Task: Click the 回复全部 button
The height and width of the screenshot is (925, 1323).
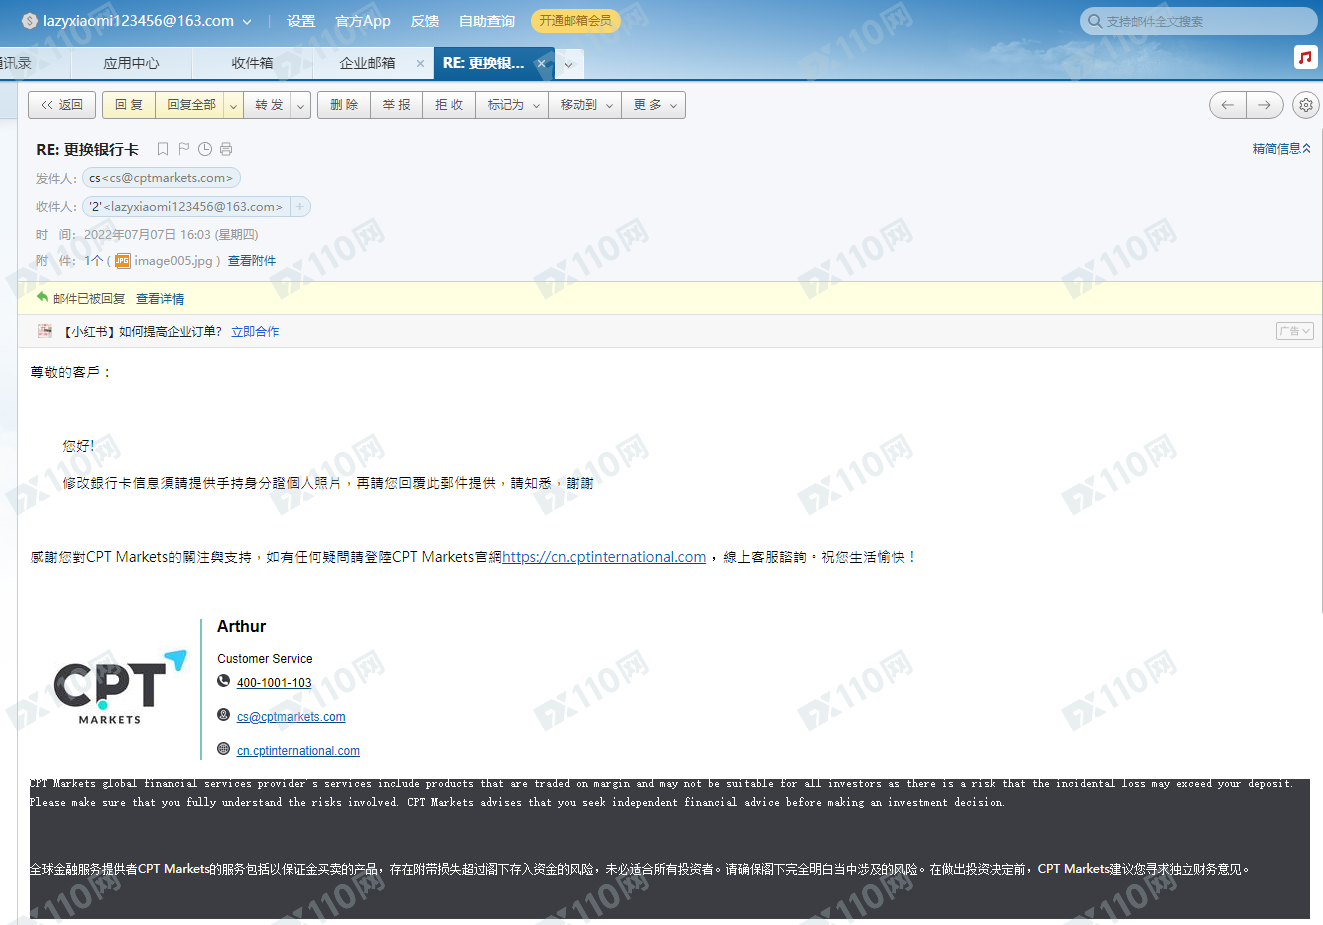Action: point(191,105)
